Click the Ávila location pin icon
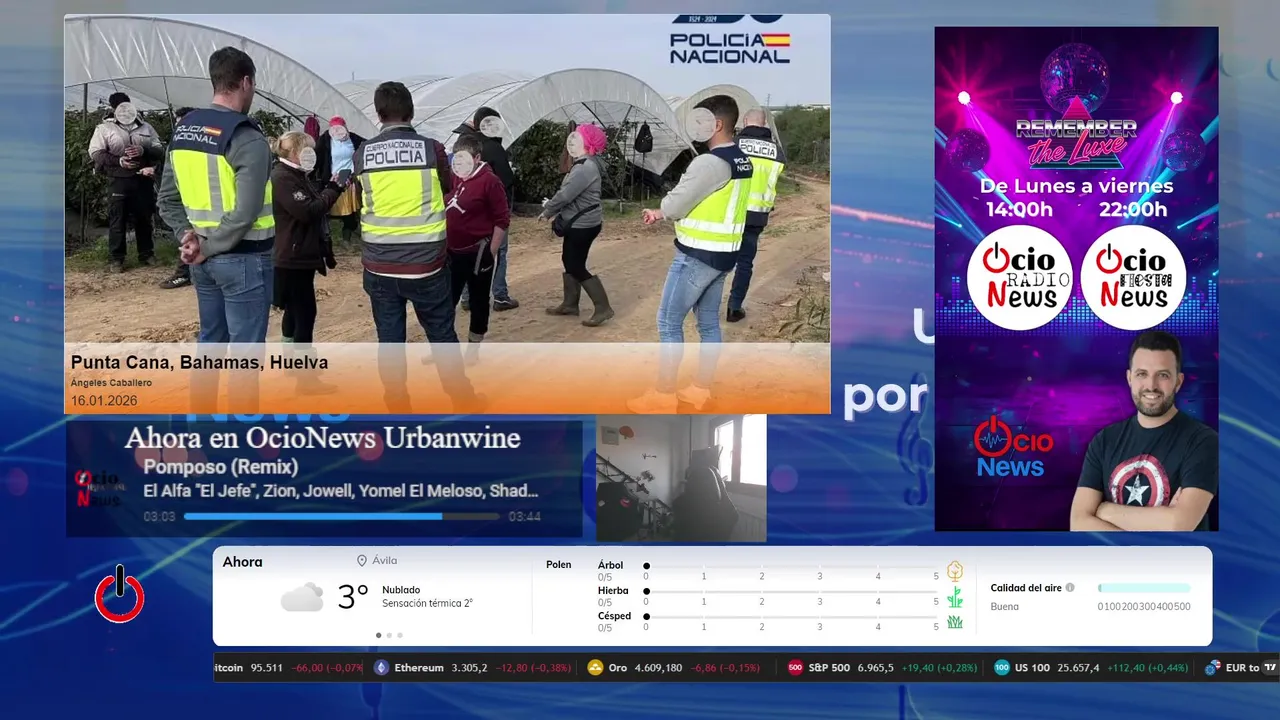The height and width of the screenshot is (720, 1280). 362,561
